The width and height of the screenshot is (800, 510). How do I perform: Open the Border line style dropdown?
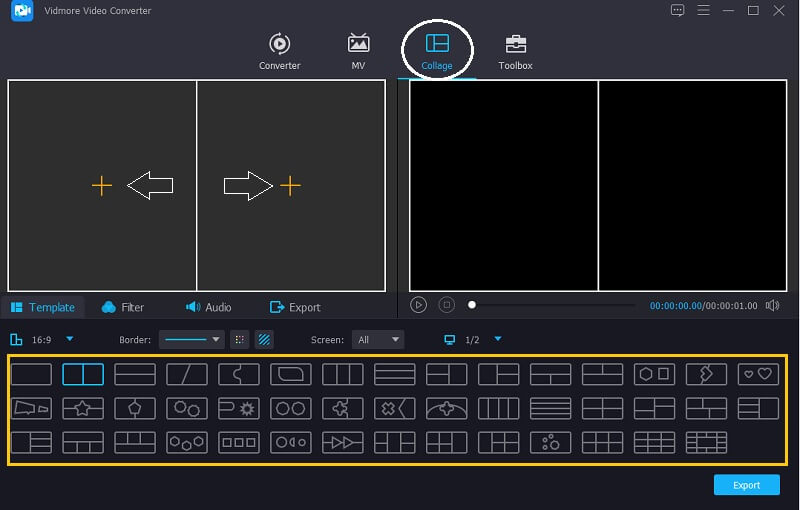click(x=191, y=340)
